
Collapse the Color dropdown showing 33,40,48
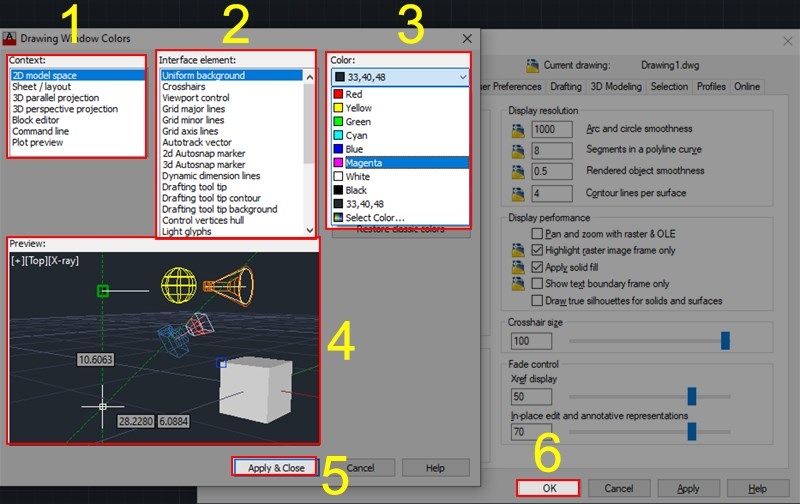[x=463, y=77]
